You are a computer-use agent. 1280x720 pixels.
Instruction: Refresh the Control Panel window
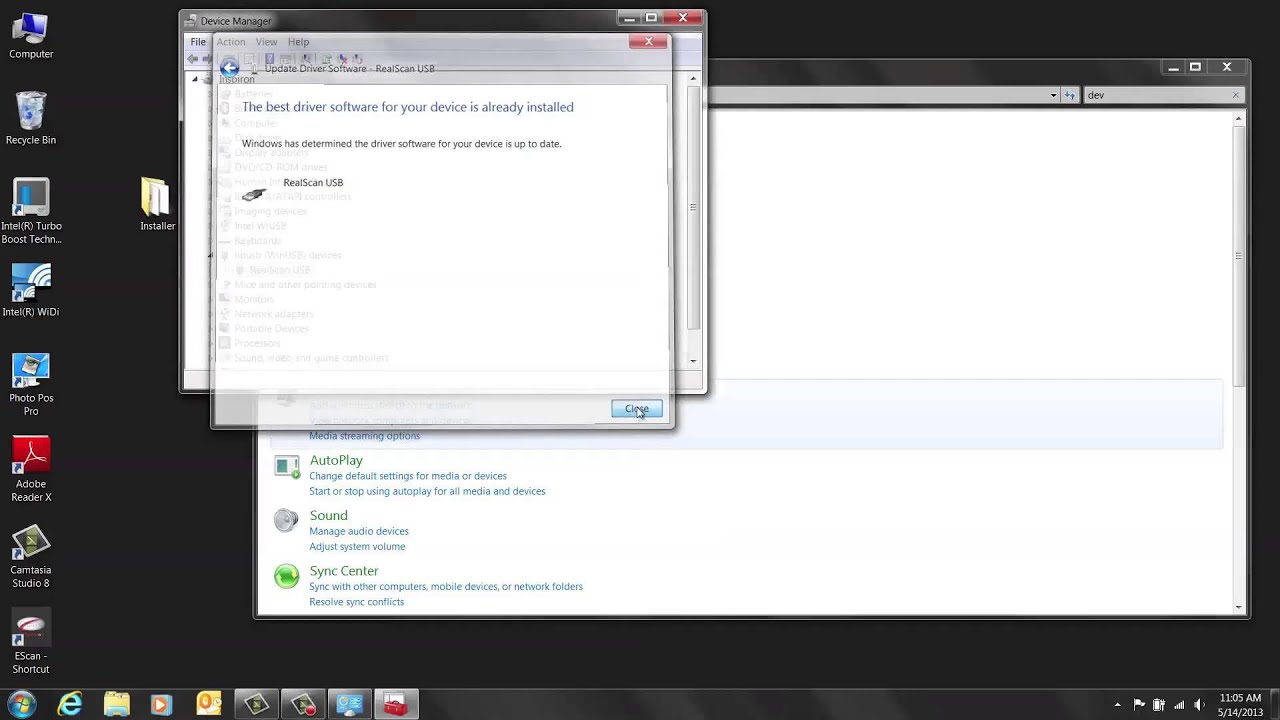click(x=1070, y=95)
